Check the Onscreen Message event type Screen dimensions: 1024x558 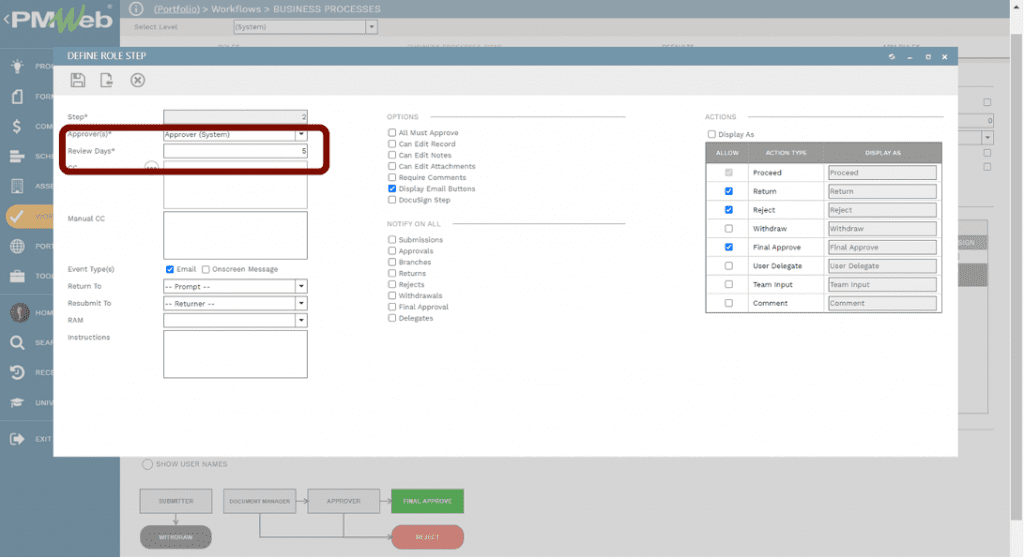pos(206,269)
